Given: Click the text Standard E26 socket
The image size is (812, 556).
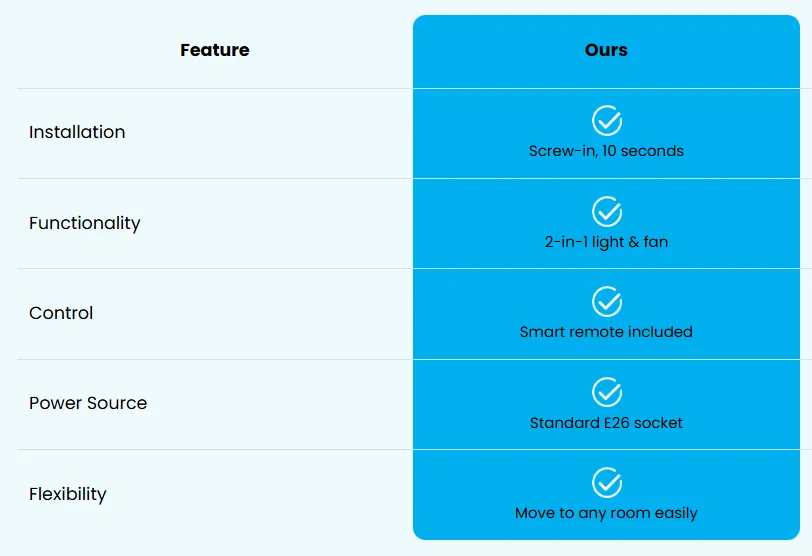Looking at the screenshot, I should pos(606,422).
